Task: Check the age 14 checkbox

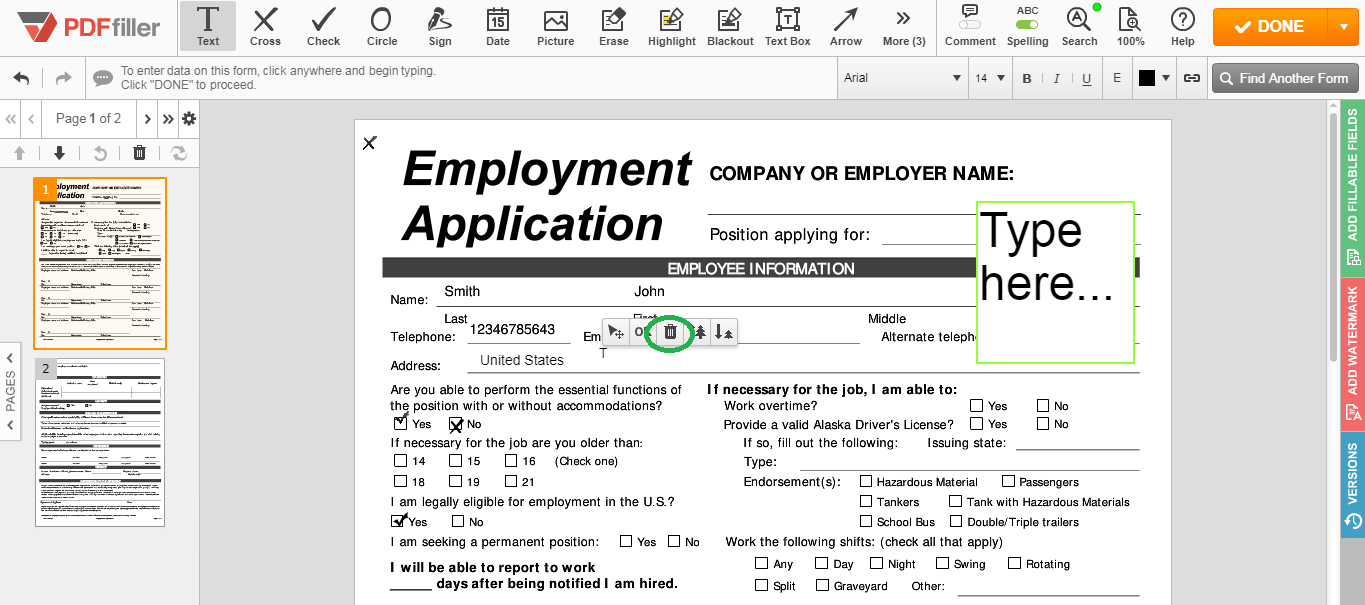Action: (x=401, y=461)
